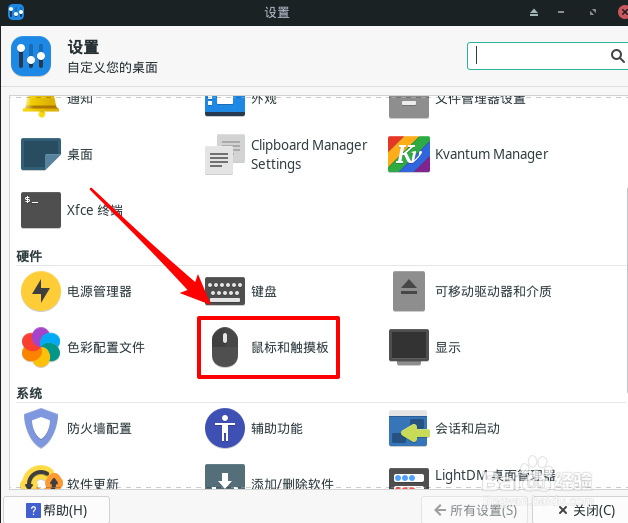This screenshot has height=523, width=628.
Task: Select the 显示 label
Action: pos(448,348)
